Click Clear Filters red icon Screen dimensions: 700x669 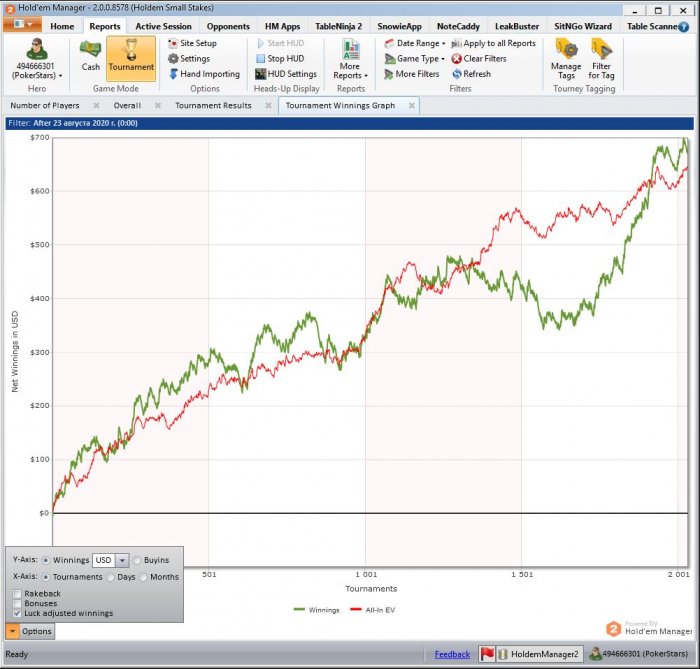point(456,58)
